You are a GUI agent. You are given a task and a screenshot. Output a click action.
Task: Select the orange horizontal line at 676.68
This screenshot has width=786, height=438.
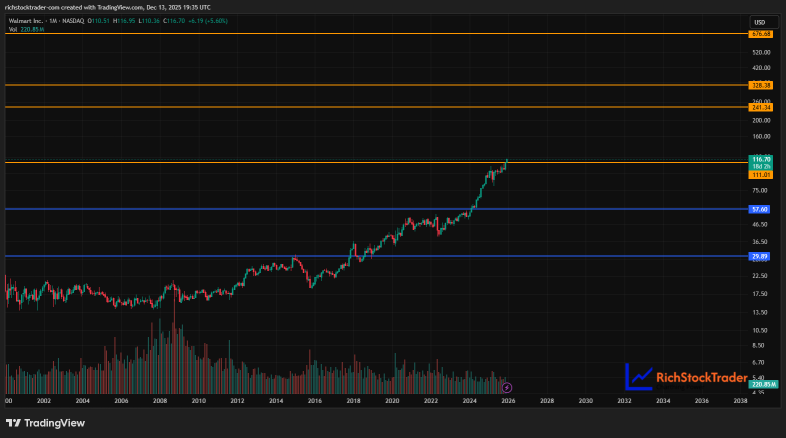click(x=376, y=34)
